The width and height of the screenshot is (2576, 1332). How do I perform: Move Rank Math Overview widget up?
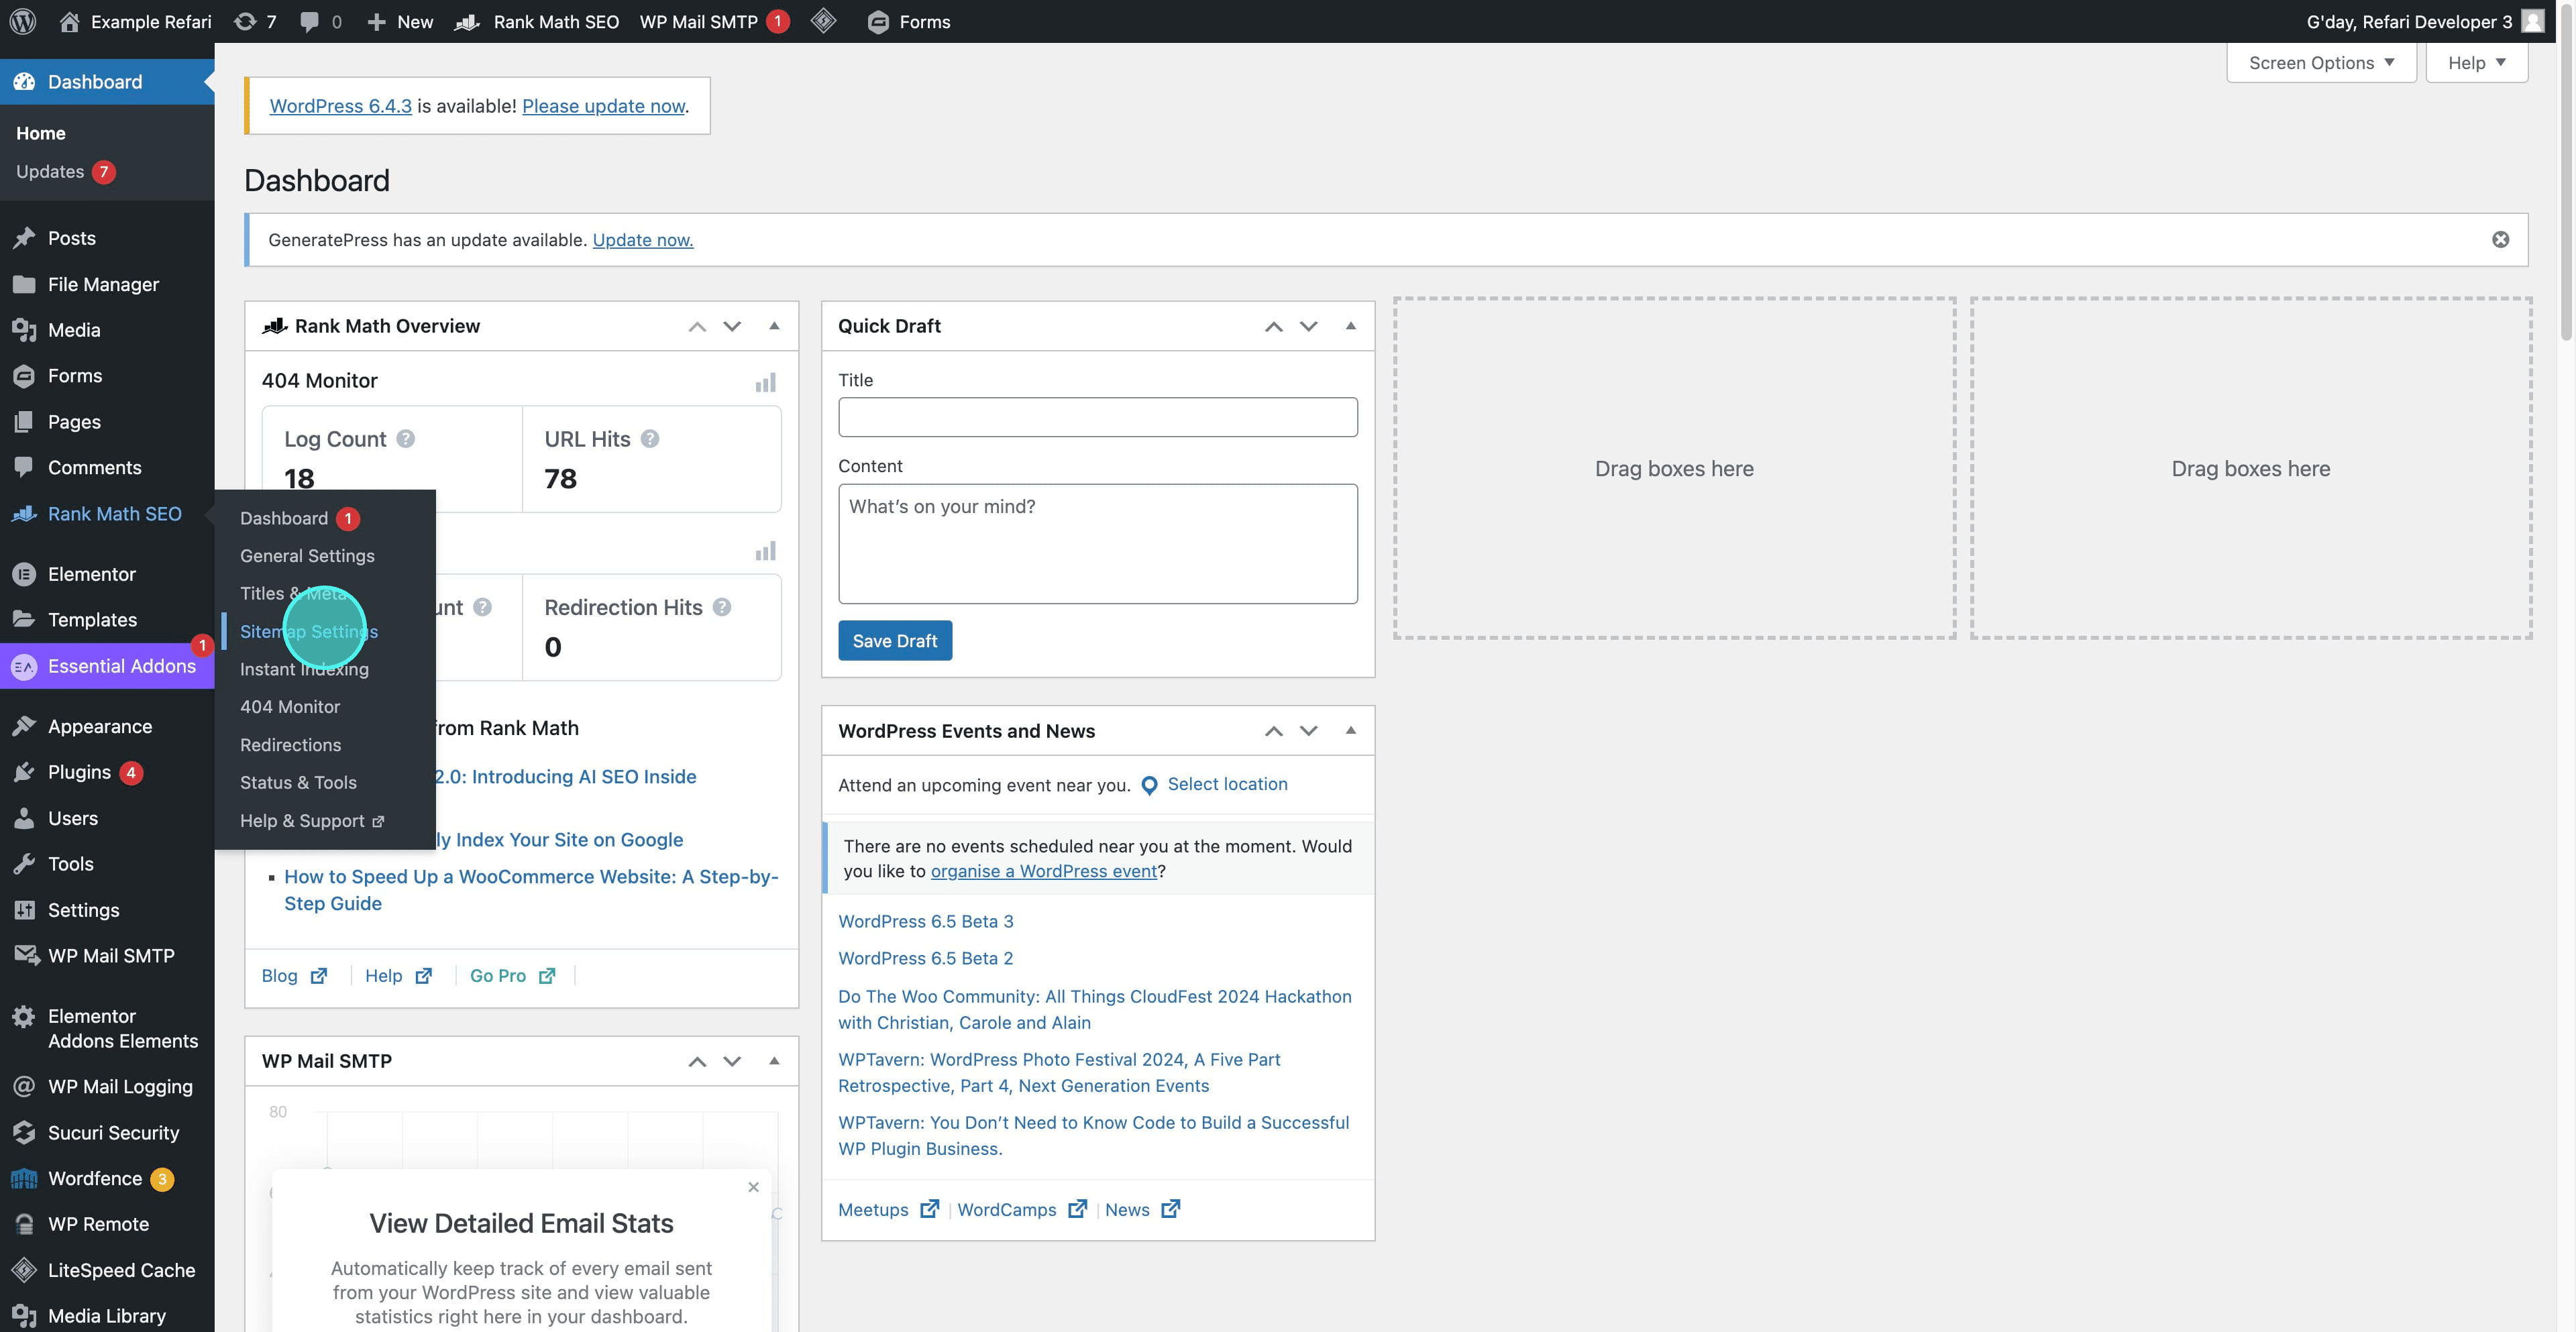pyautogui.click(x=697, y=326)
